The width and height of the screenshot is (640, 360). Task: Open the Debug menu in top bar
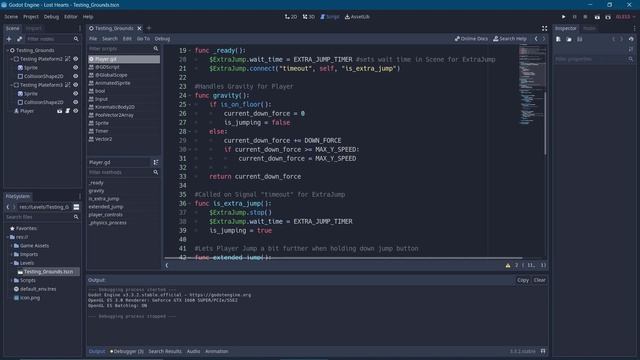[x=51, y=17]
